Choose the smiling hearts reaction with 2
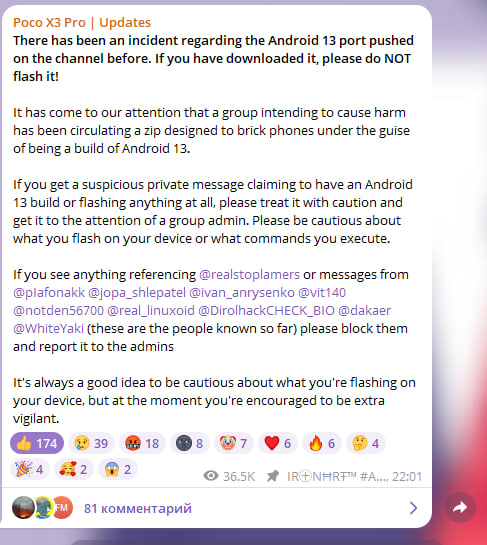487x545 pixels. pyautogui.click(x=74, y=469)
